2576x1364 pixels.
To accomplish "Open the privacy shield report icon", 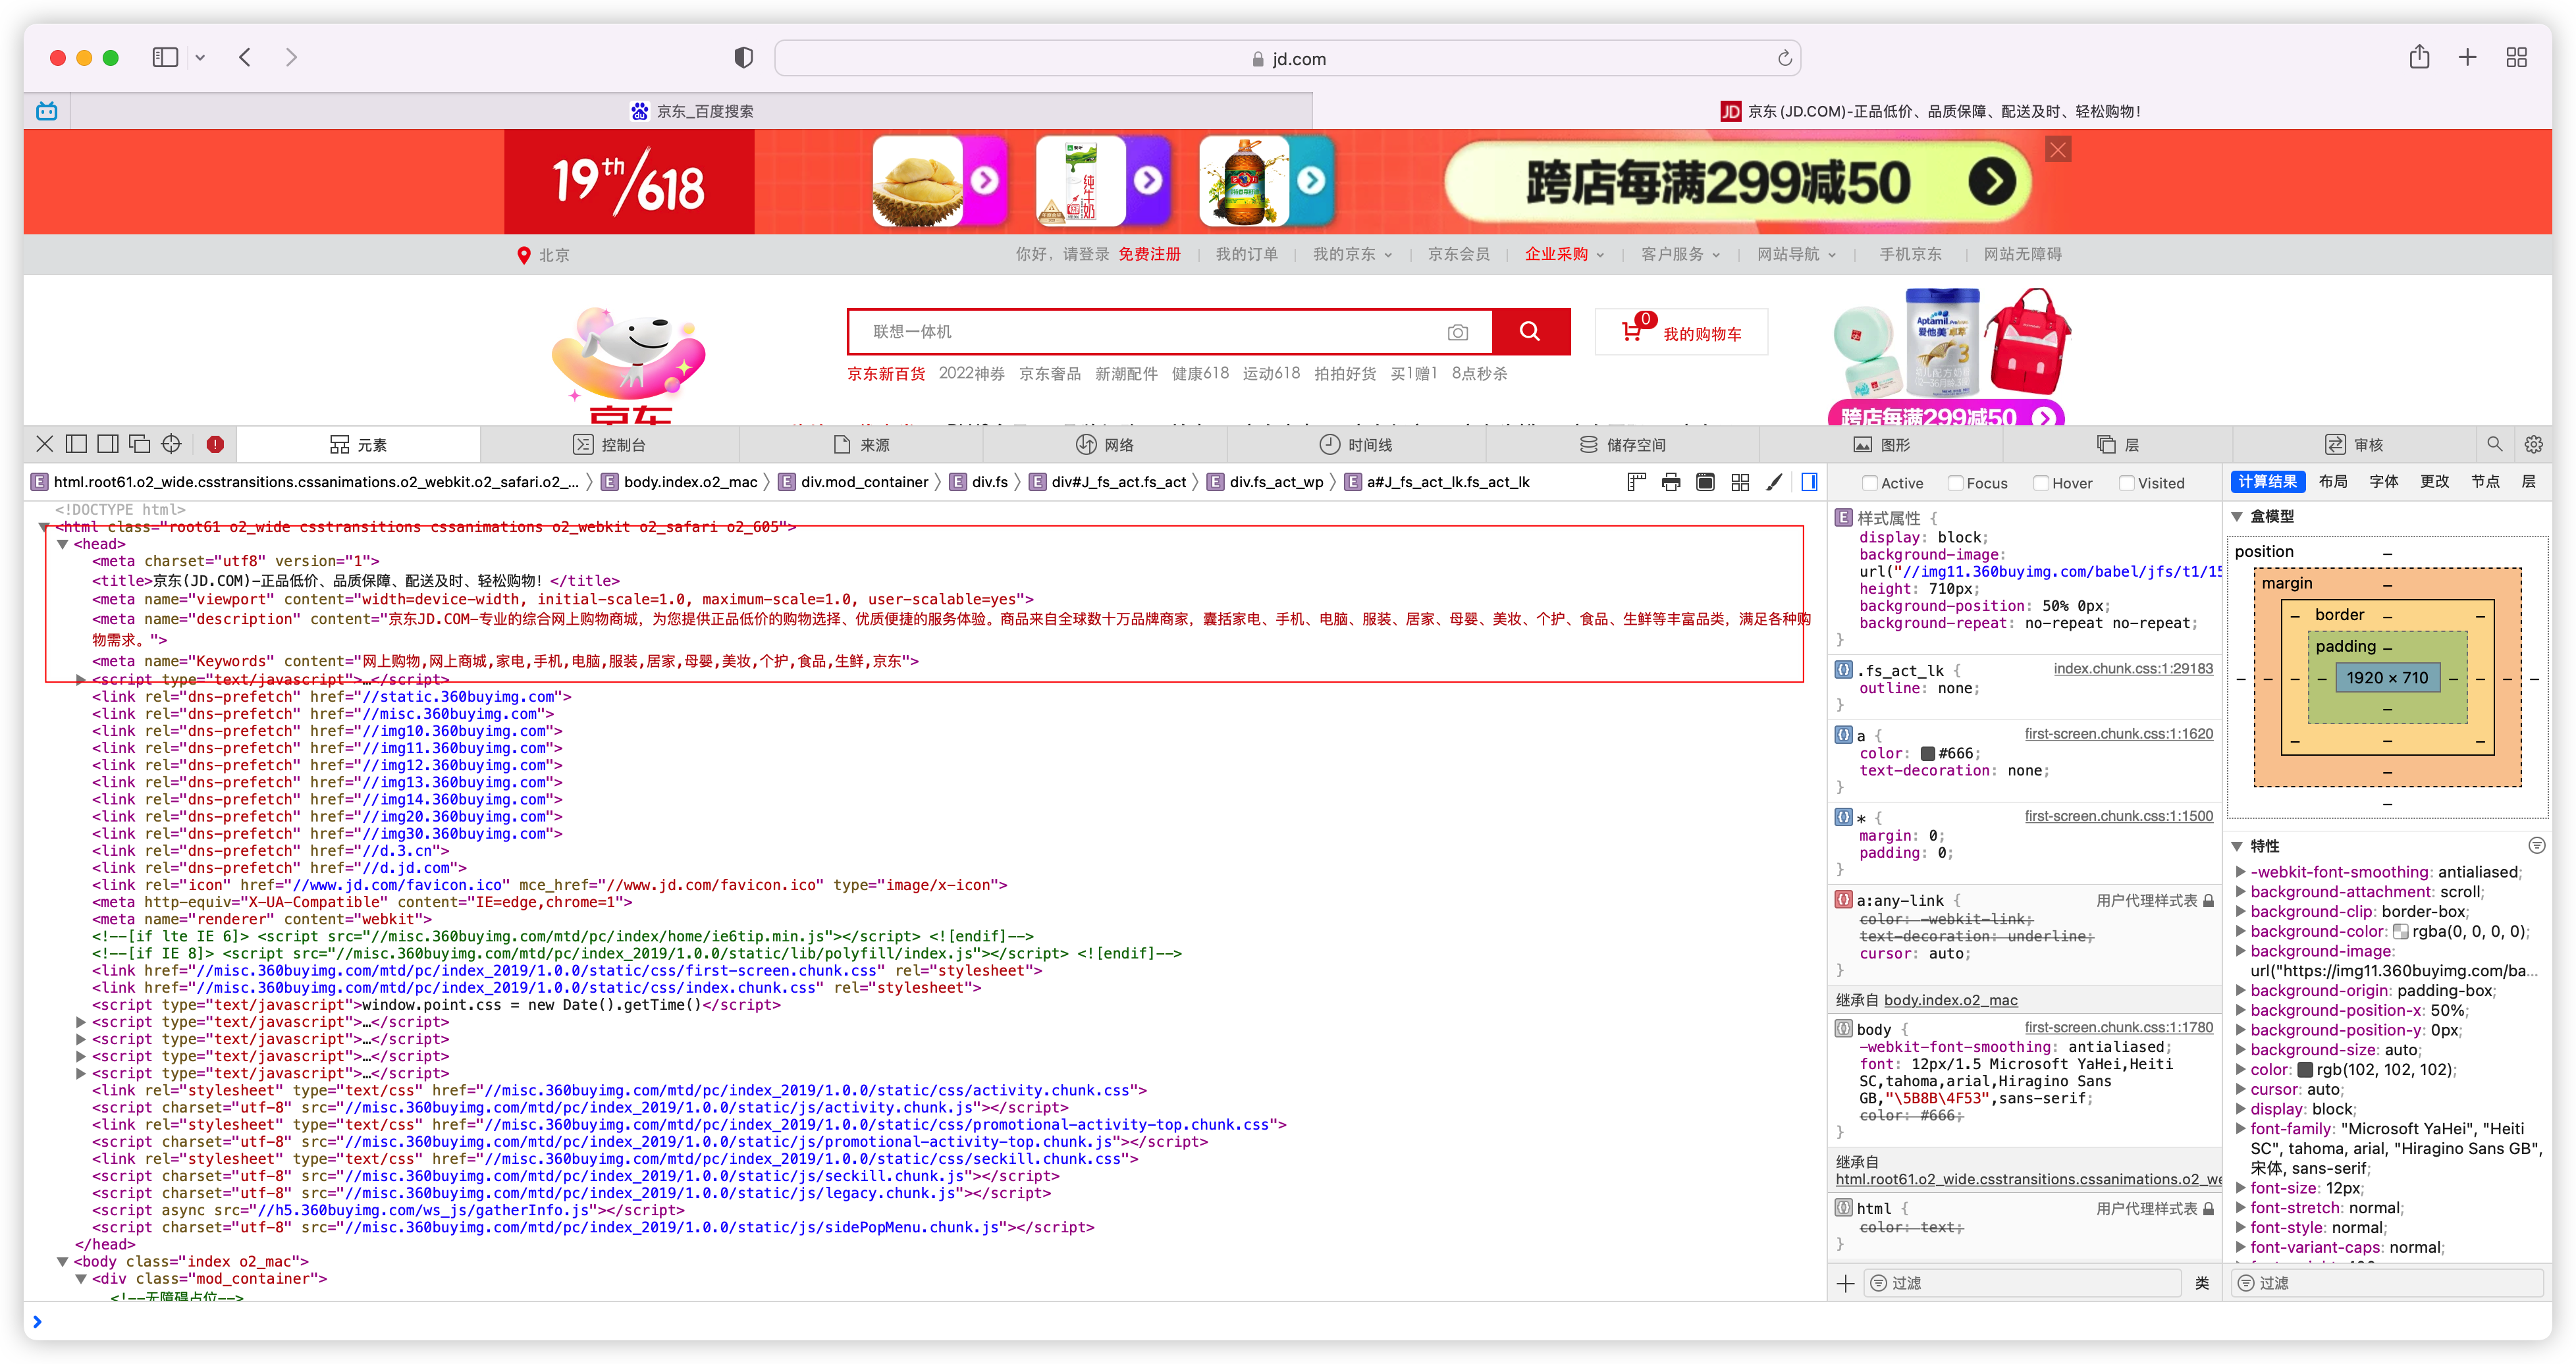I will pos(743,58).
